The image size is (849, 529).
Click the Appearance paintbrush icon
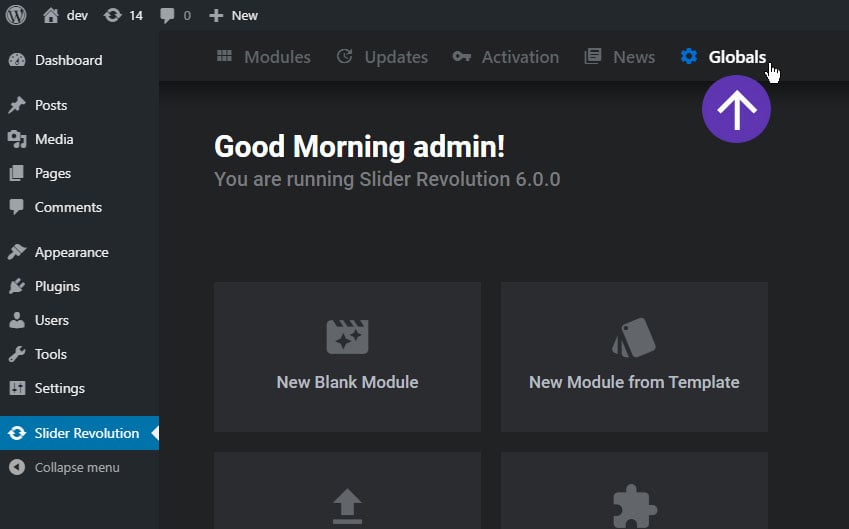(x=17, y=252)
